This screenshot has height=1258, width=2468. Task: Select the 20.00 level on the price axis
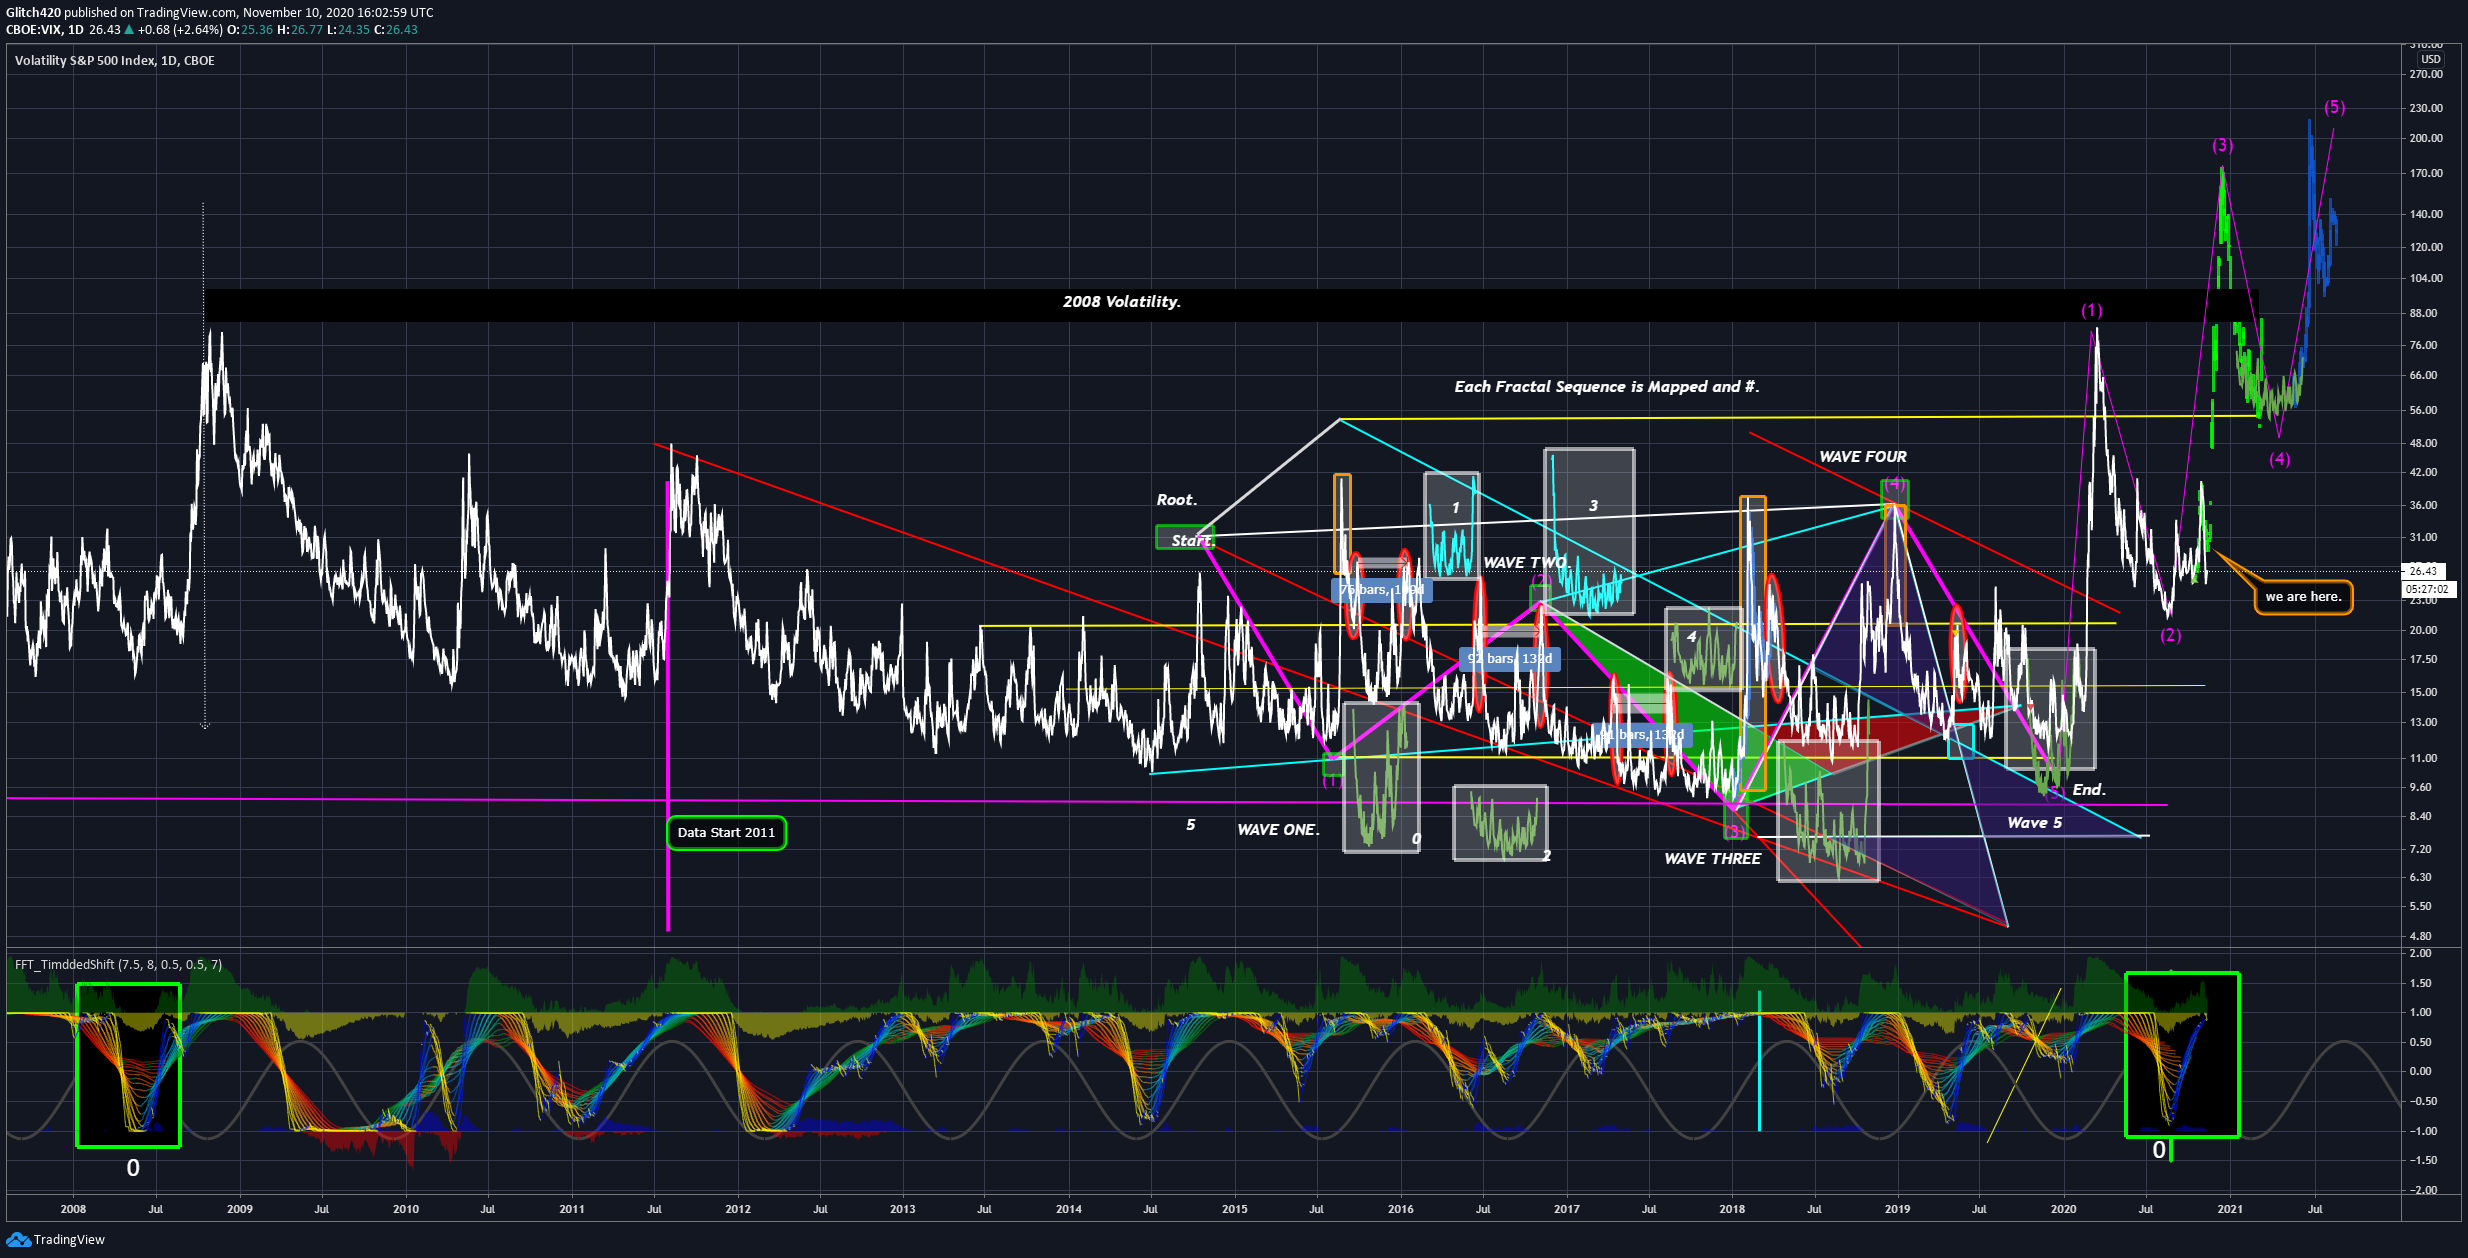click(2423, 630)
